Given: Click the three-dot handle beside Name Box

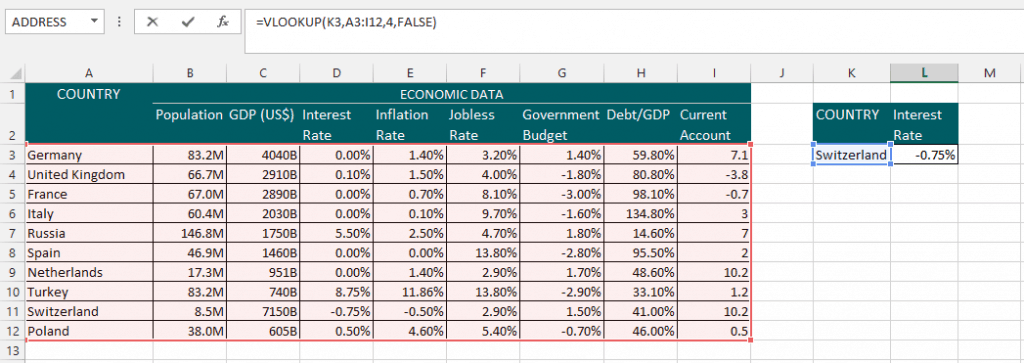Looking at the screenshot, I should pyautogui.click(x=118, y=22).
